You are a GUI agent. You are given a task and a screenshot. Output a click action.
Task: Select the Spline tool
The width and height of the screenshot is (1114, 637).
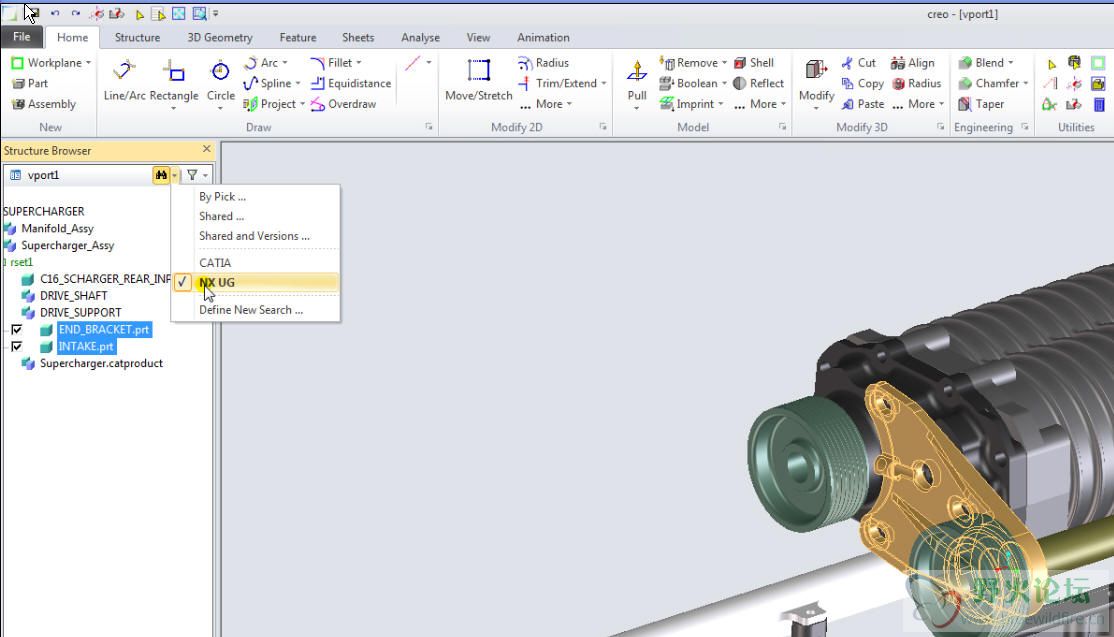268,83
